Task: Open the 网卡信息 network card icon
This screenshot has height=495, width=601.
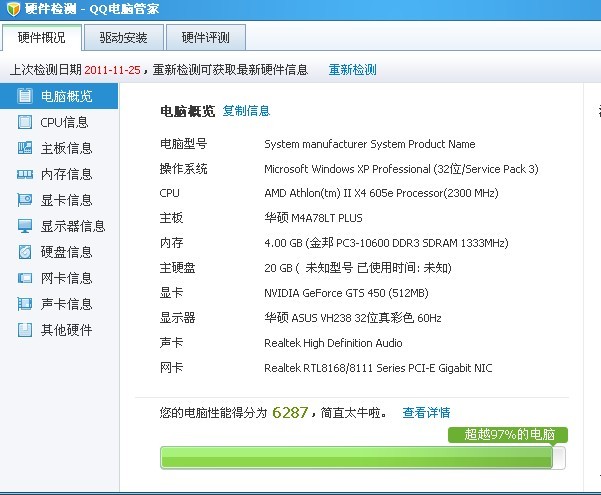Action: tap(25, 278)
